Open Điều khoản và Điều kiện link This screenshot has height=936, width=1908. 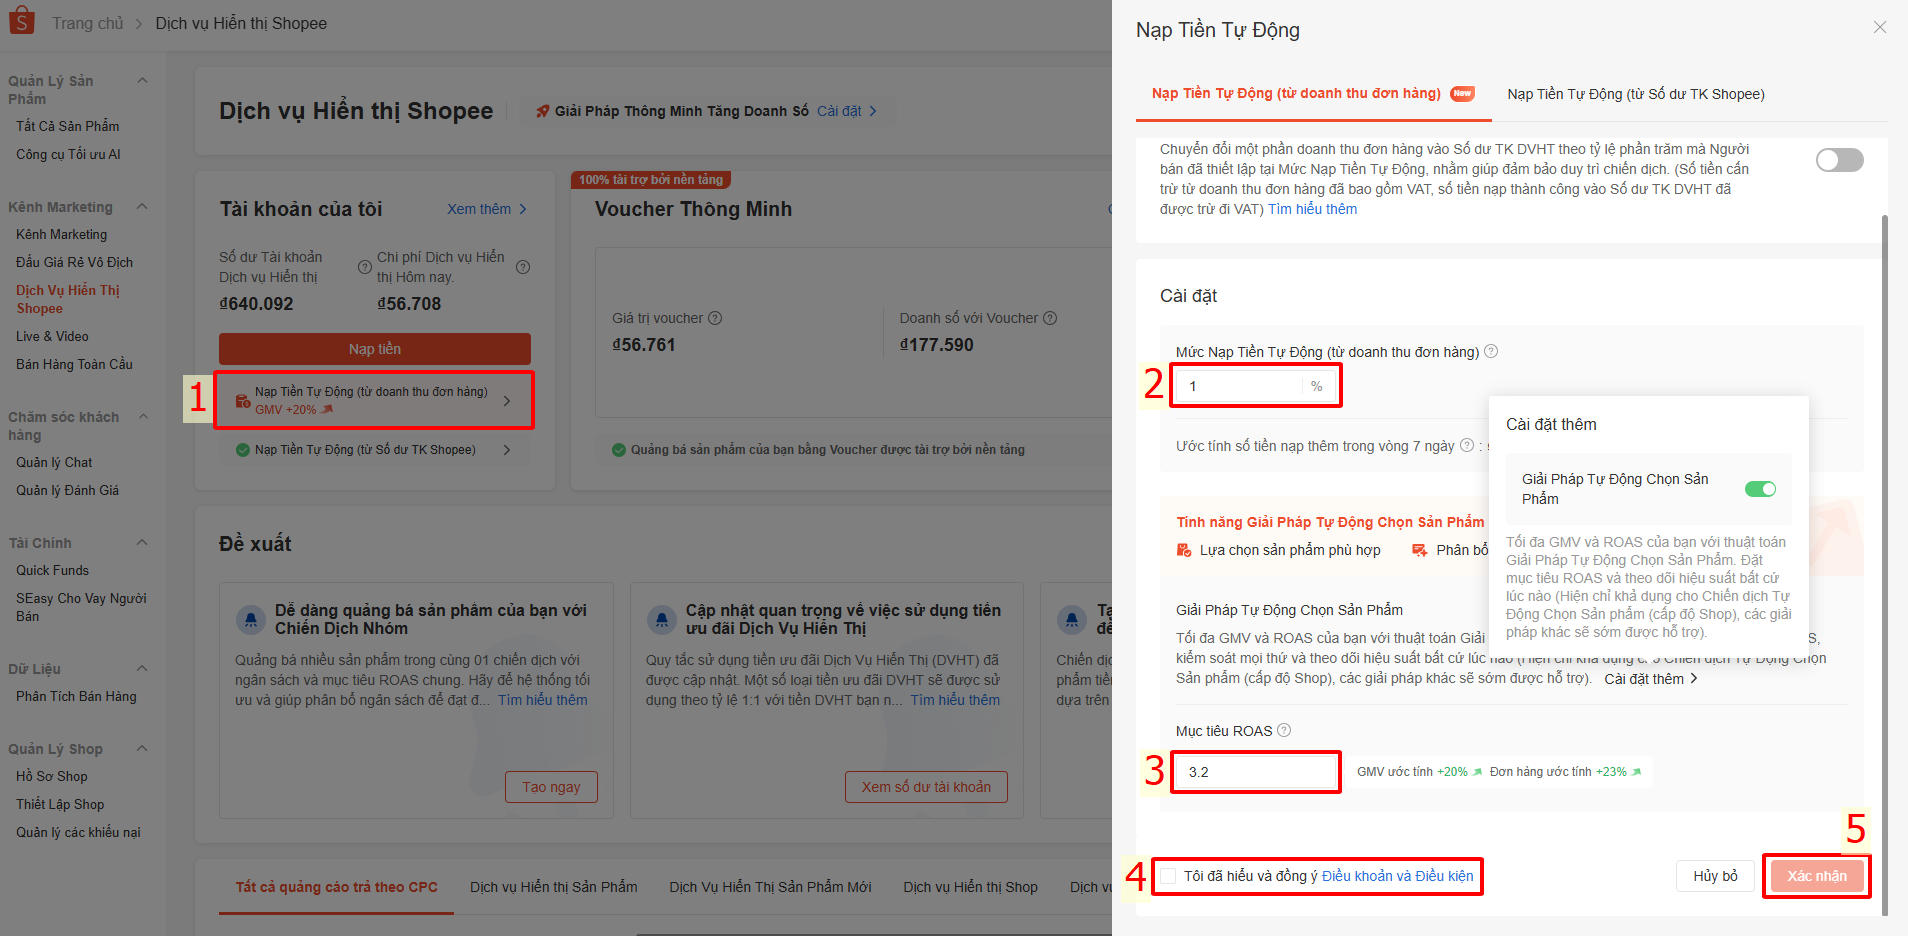(1397, 876)
